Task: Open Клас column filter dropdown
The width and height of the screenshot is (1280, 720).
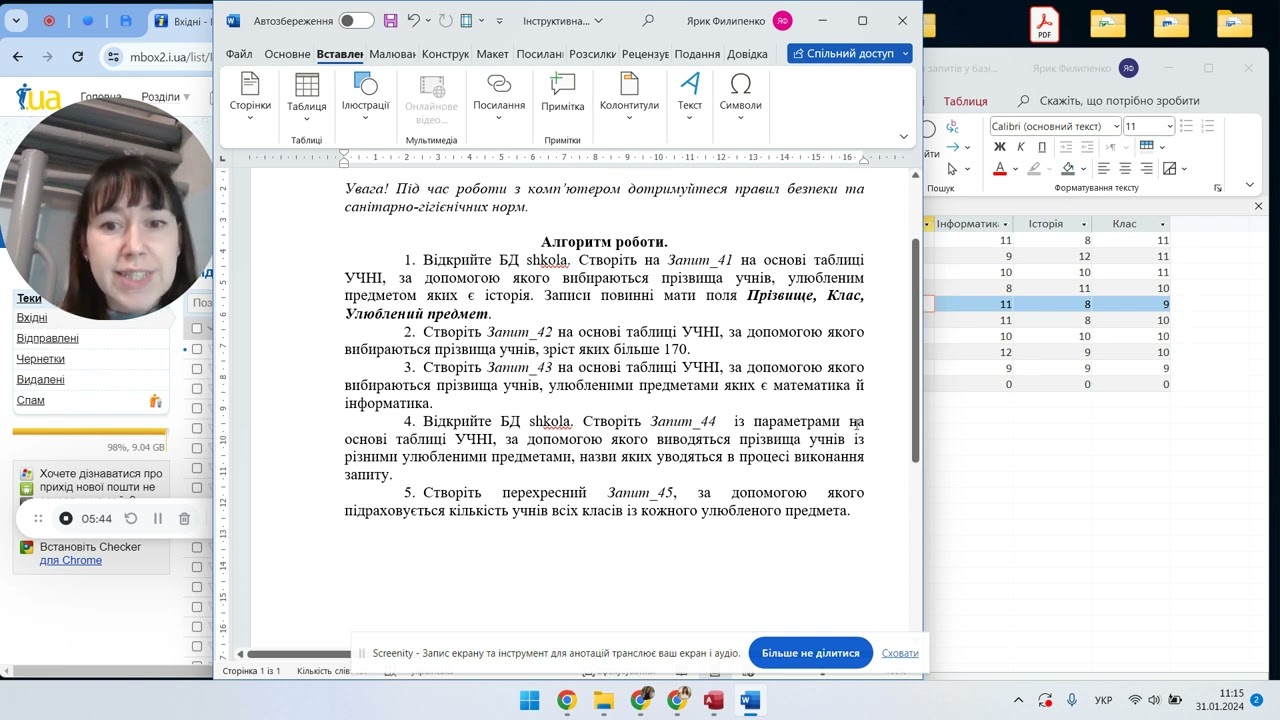Action: click(x=1162, y=224)
